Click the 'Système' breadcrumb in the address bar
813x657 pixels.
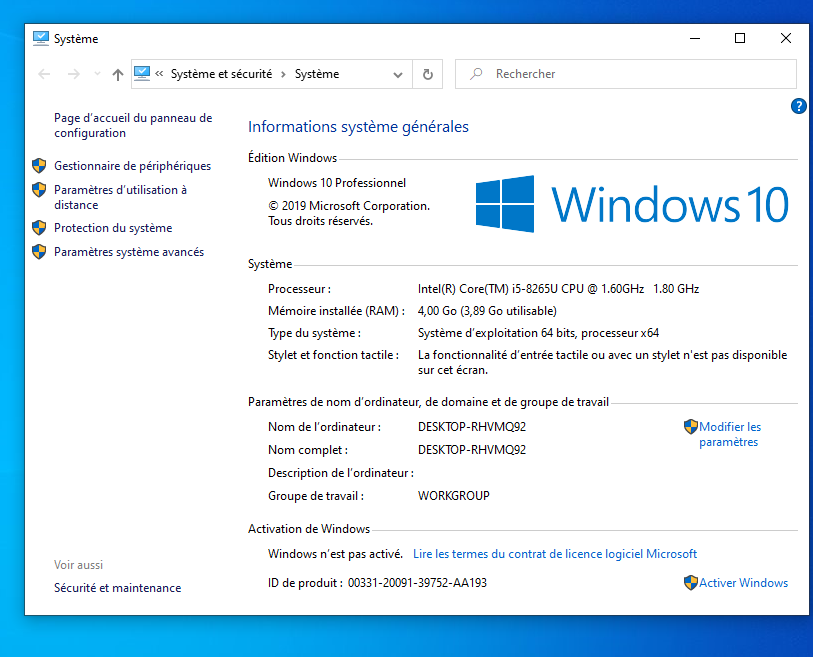pos(317,74)
